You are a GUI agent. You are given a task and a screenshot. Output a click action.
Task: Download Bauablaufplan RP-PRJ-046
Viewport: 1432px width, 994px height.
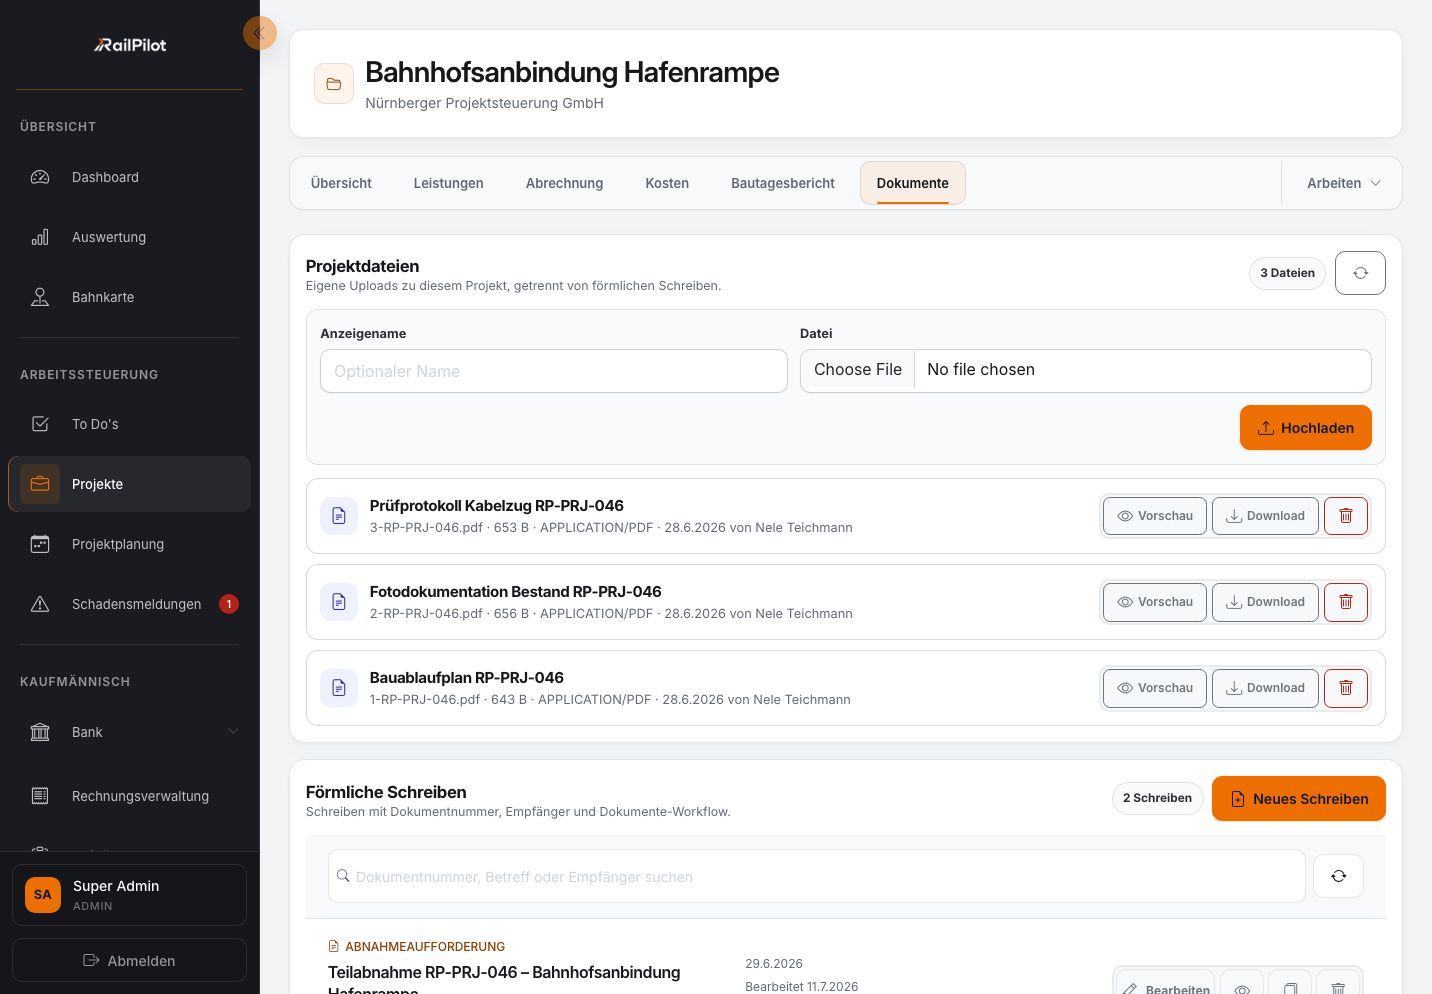tap(1265, 688)
